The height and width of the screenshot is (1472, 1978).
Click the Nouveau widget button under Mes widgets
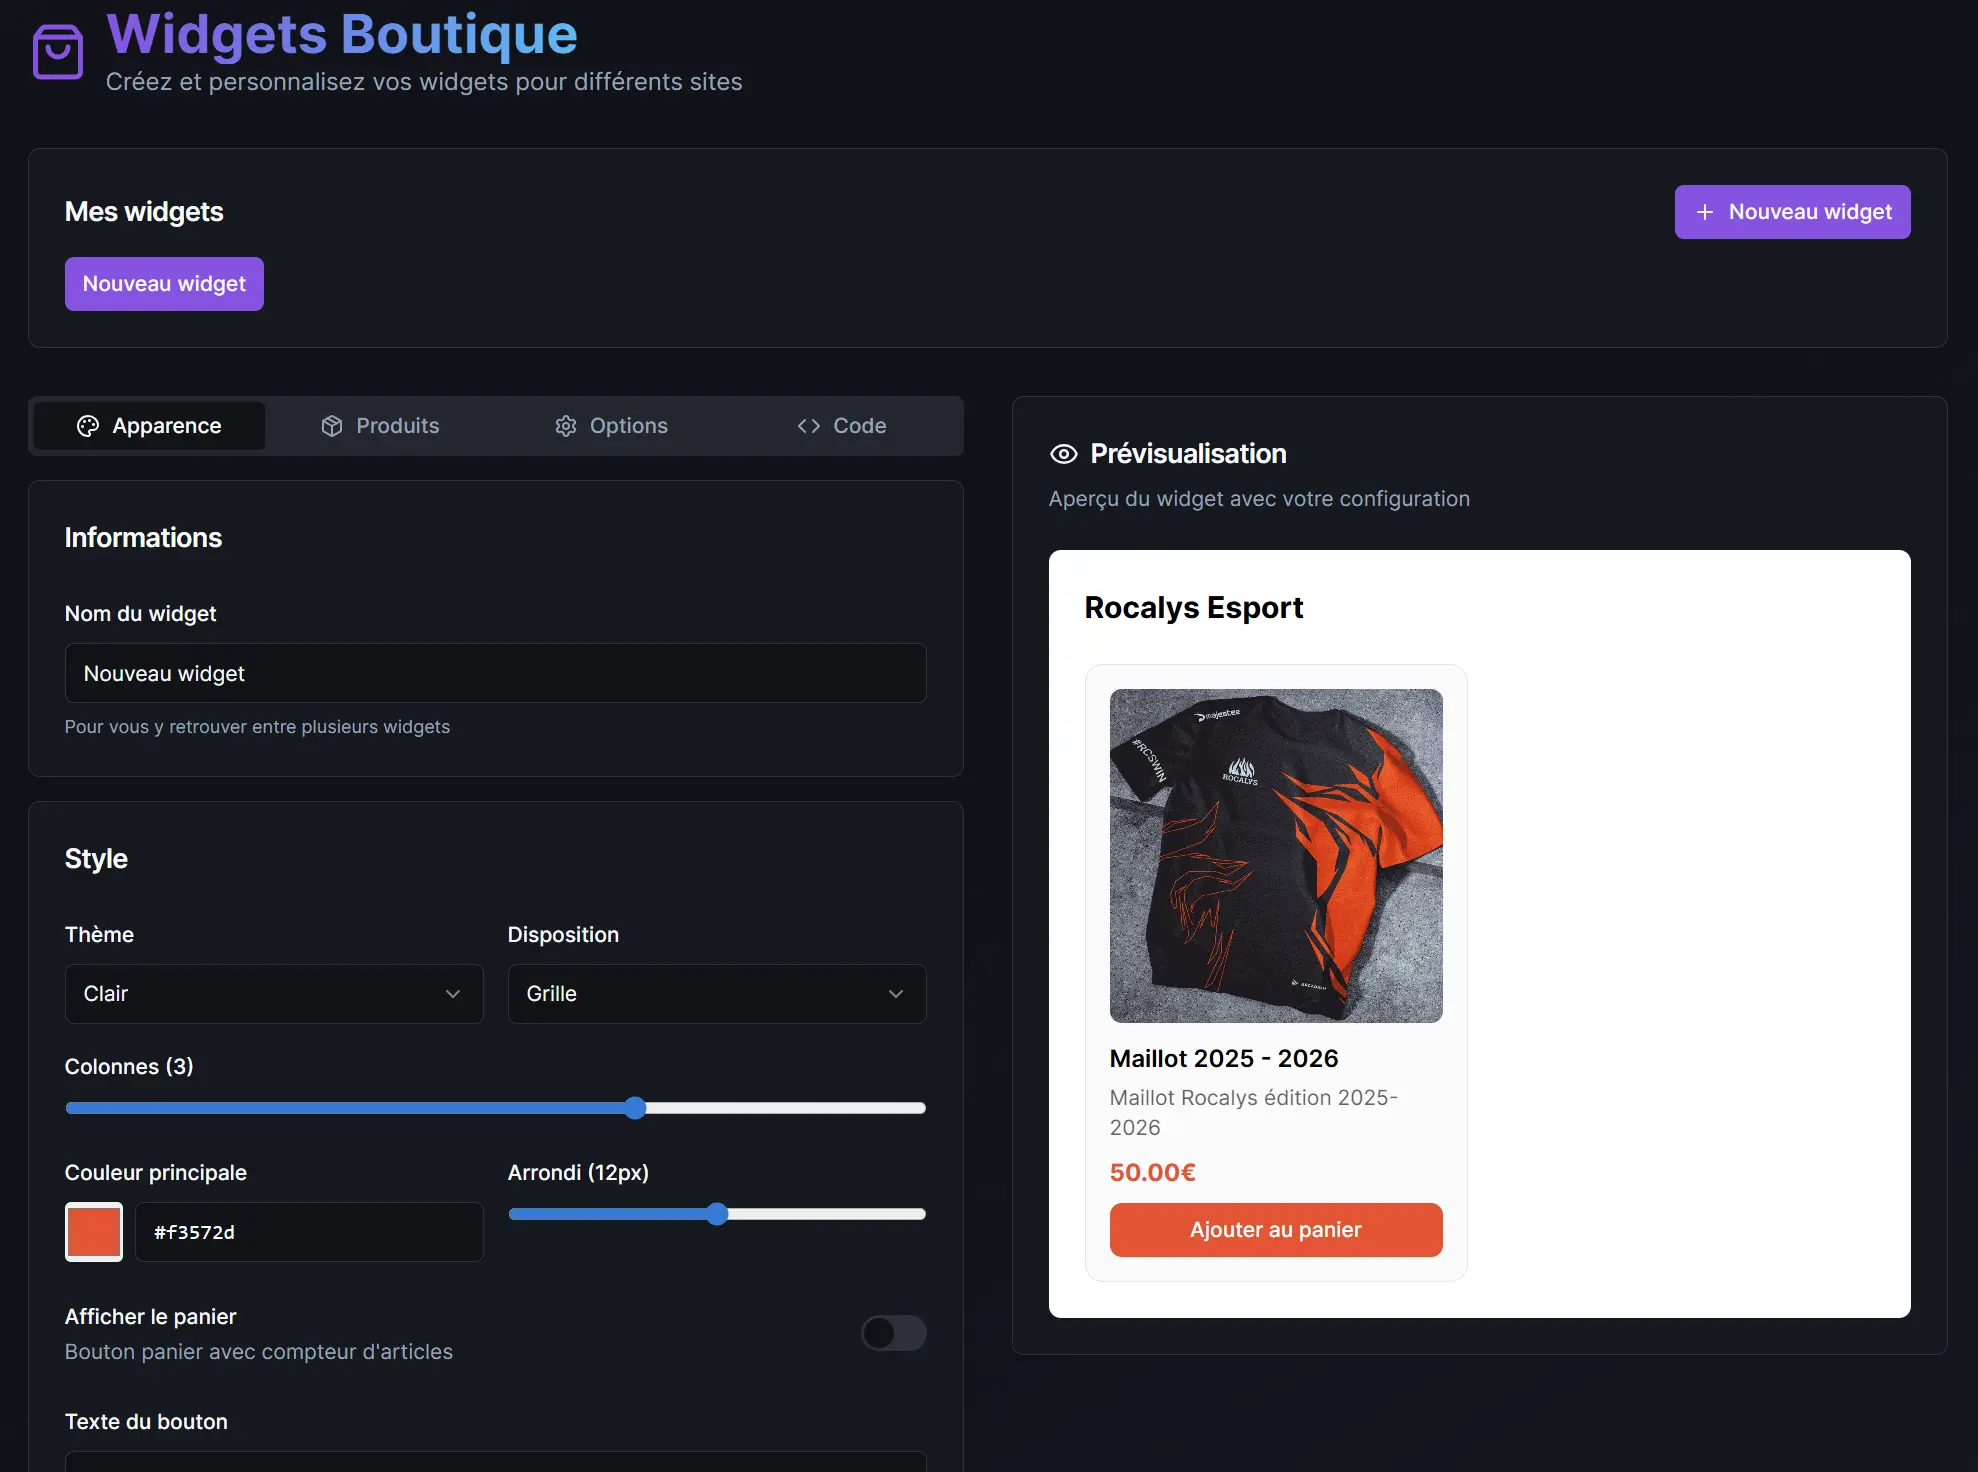point(163,283)
